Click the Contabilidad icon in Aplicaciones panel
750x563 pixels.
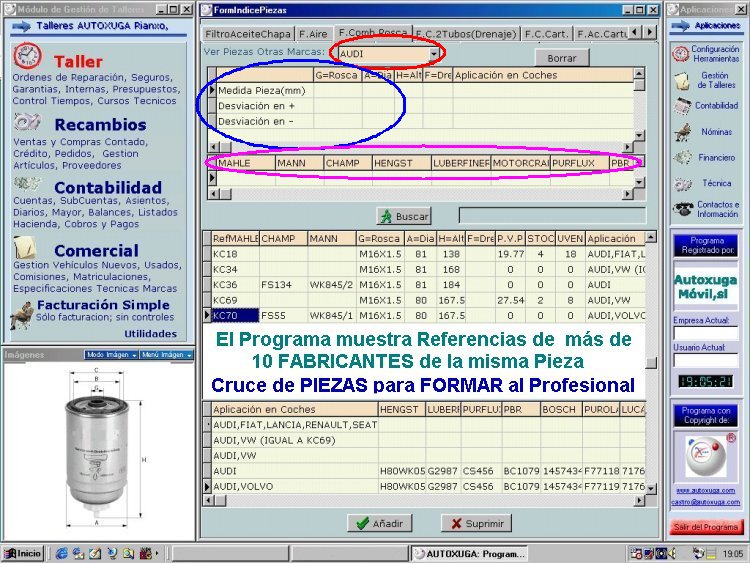pos(682,106)
